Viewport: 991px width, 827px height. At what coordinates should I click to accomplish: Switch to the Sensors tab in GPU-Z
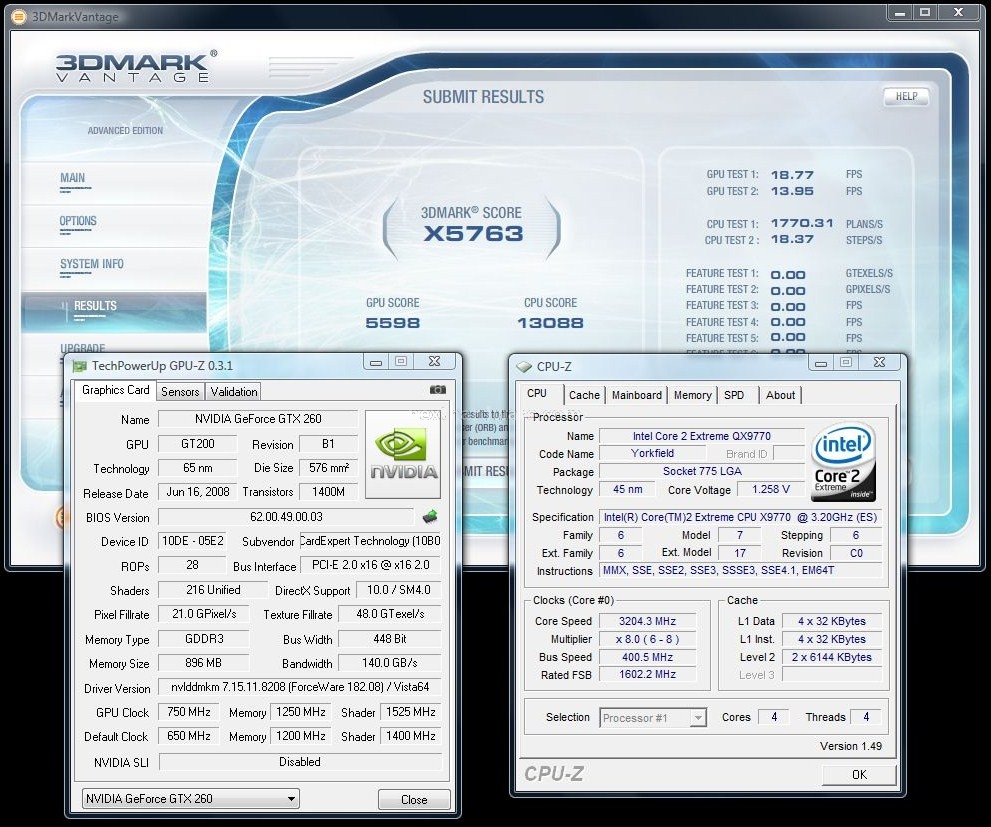coord(180,392)
